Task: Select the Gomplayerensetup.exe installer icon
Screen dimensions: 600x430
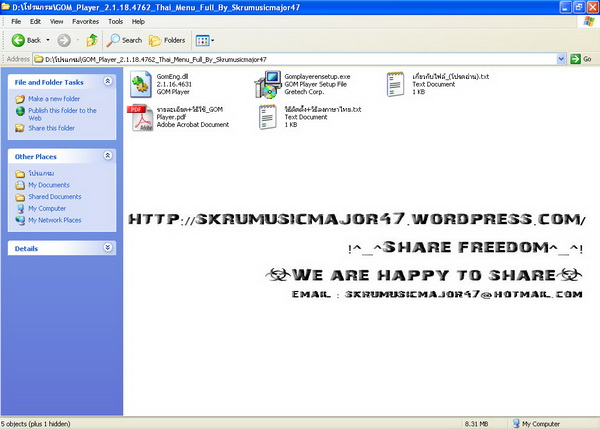Action: (268, 84)
